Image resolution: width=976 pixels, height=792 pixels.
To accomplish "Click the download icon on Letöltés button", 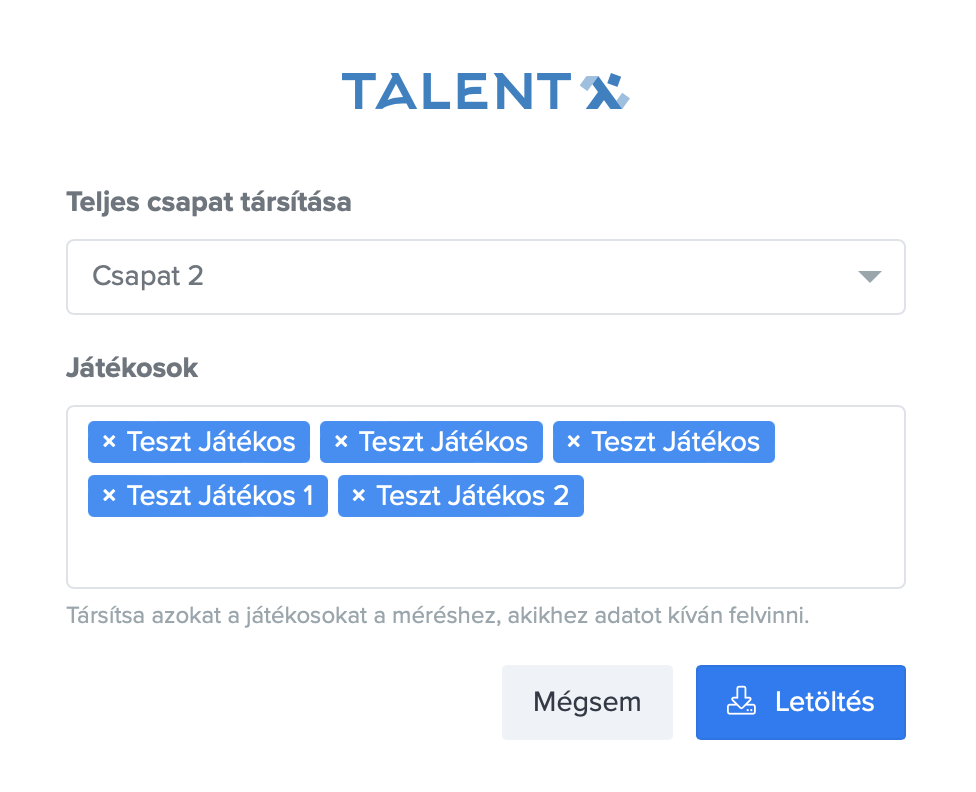I will pyautogui.click(x=739, y=702).
